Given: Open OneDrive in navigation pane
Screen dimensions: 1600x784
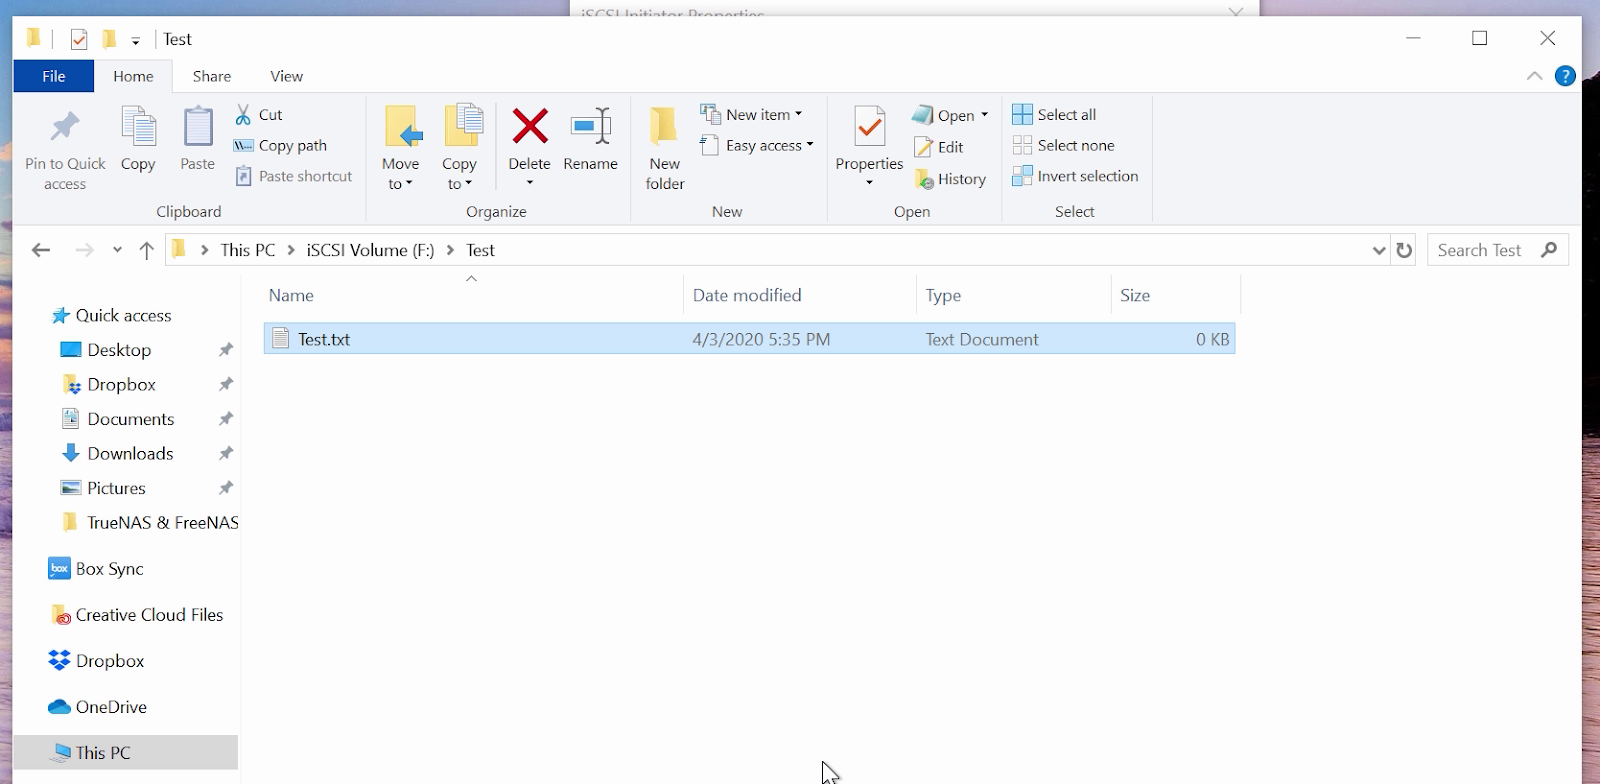Looking at the screenshot, I should [x=97, y=707].
